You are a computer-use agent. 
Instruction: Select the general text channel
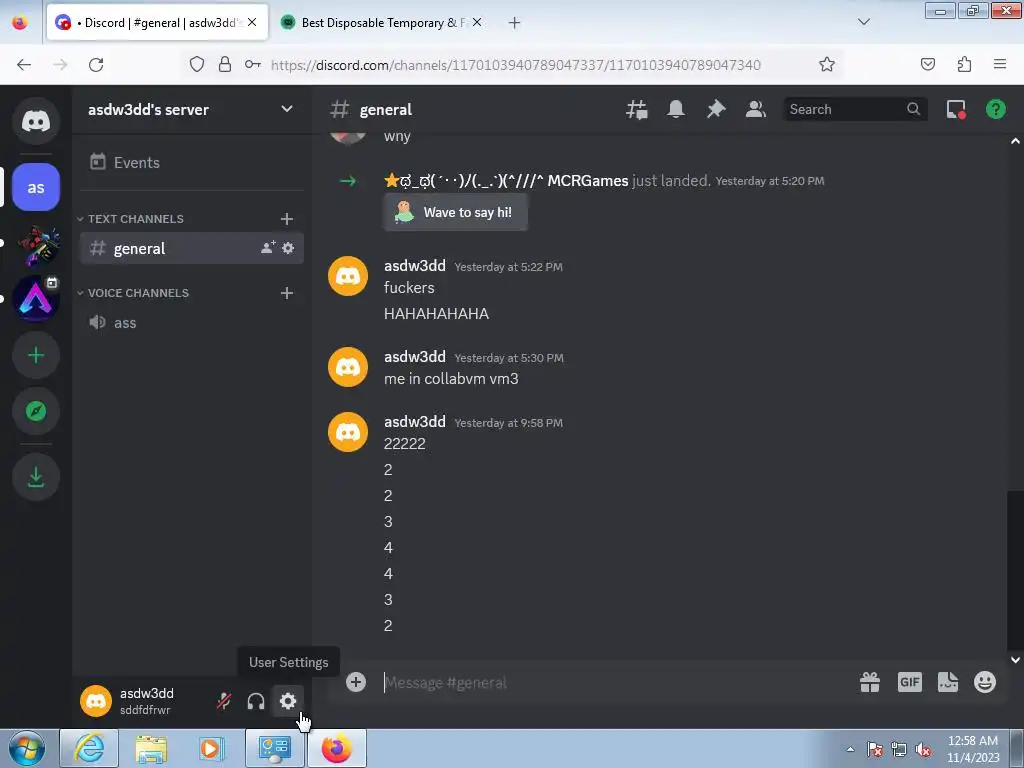191,248
